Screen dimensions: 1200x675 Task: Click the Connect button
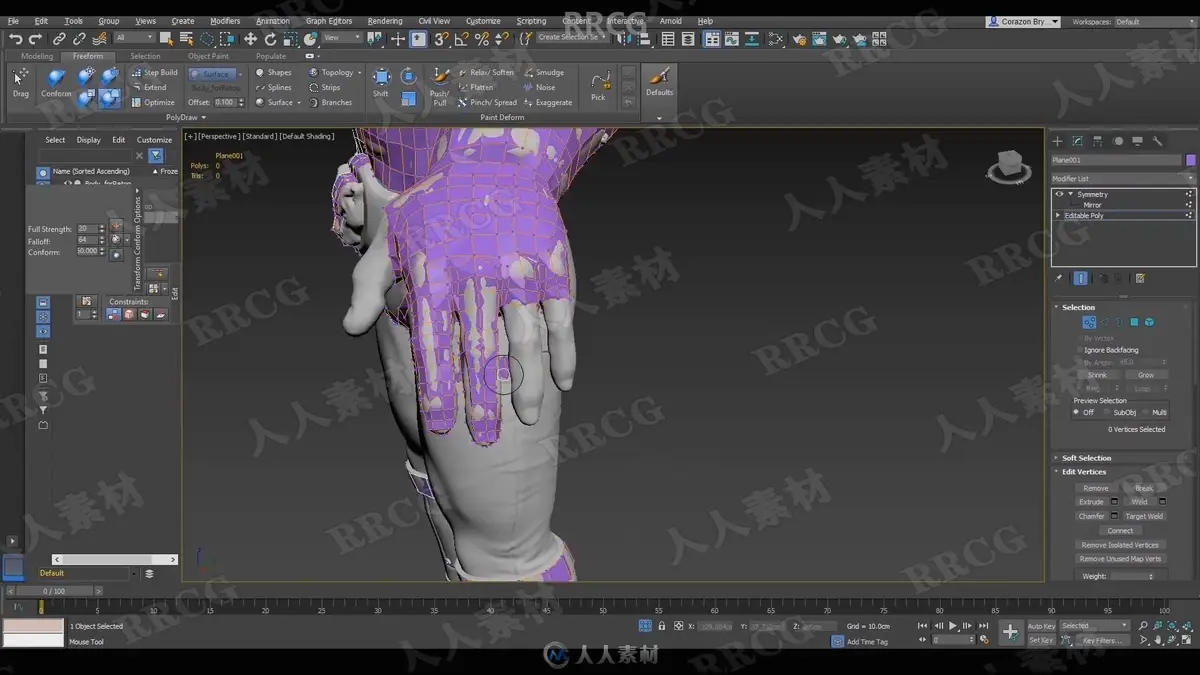pyautogui.click(x=1120, y=531)
